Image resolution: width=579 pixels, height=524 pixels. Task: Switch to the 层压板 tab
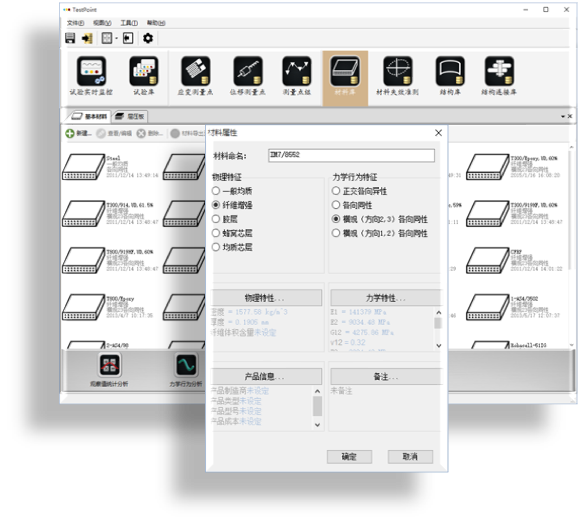(130, 116)
